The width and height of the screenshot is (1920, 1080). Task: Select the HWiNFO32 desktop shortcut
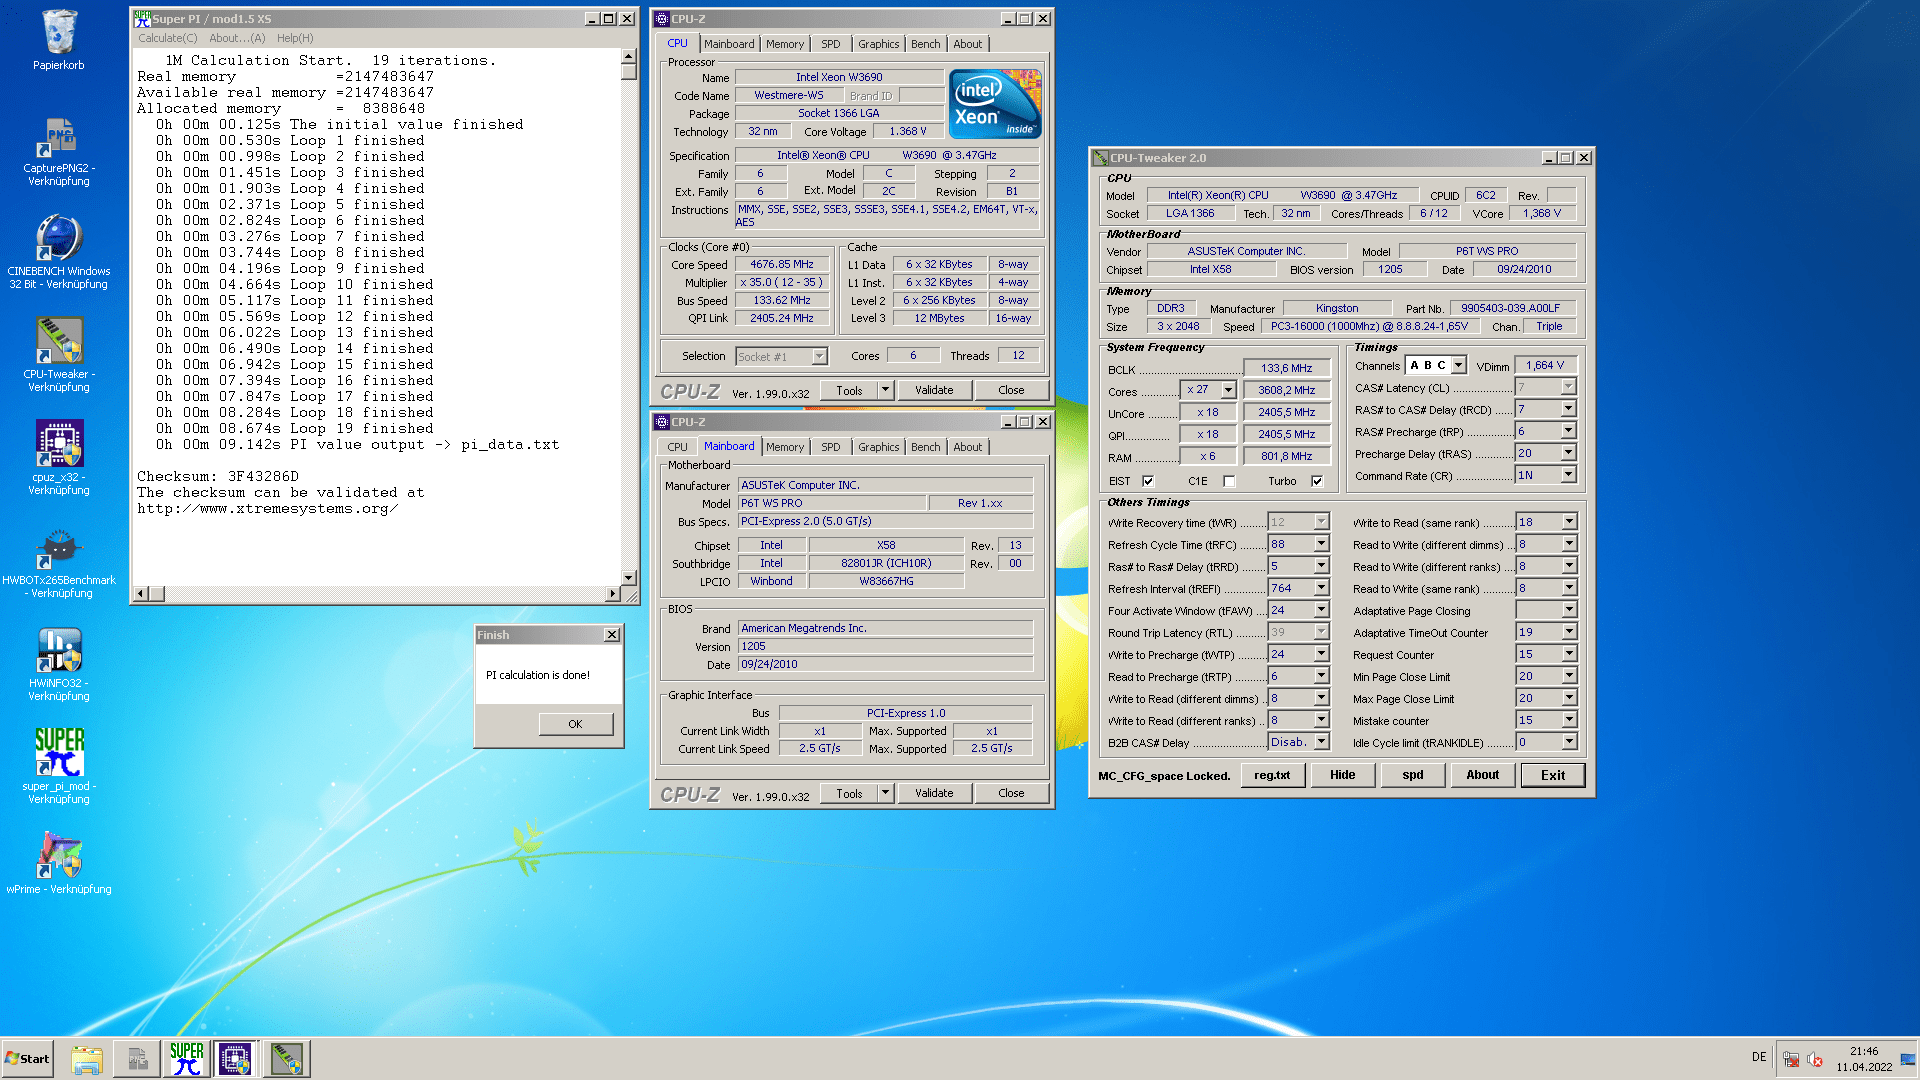coord(59,664)
